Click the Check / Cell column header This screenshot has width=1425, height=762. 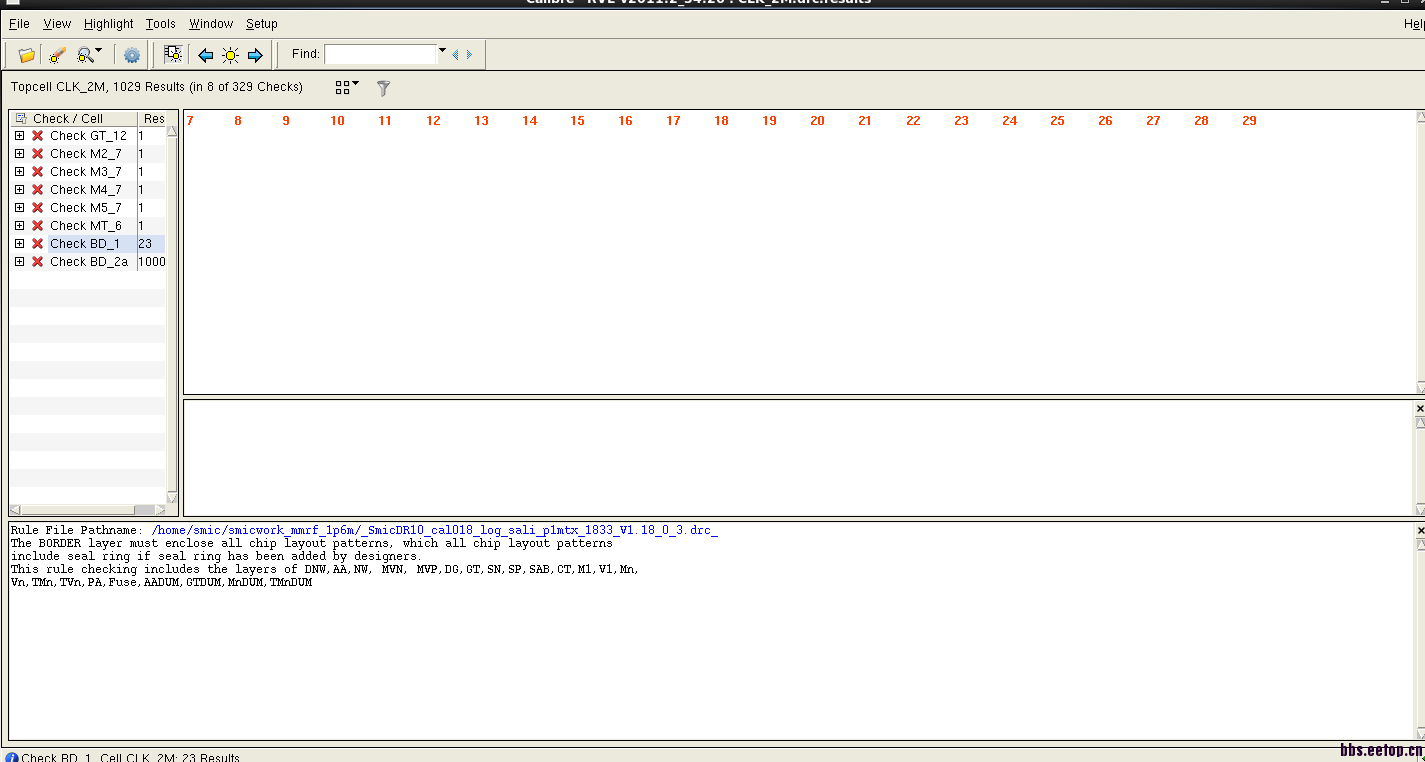point(73,118)
